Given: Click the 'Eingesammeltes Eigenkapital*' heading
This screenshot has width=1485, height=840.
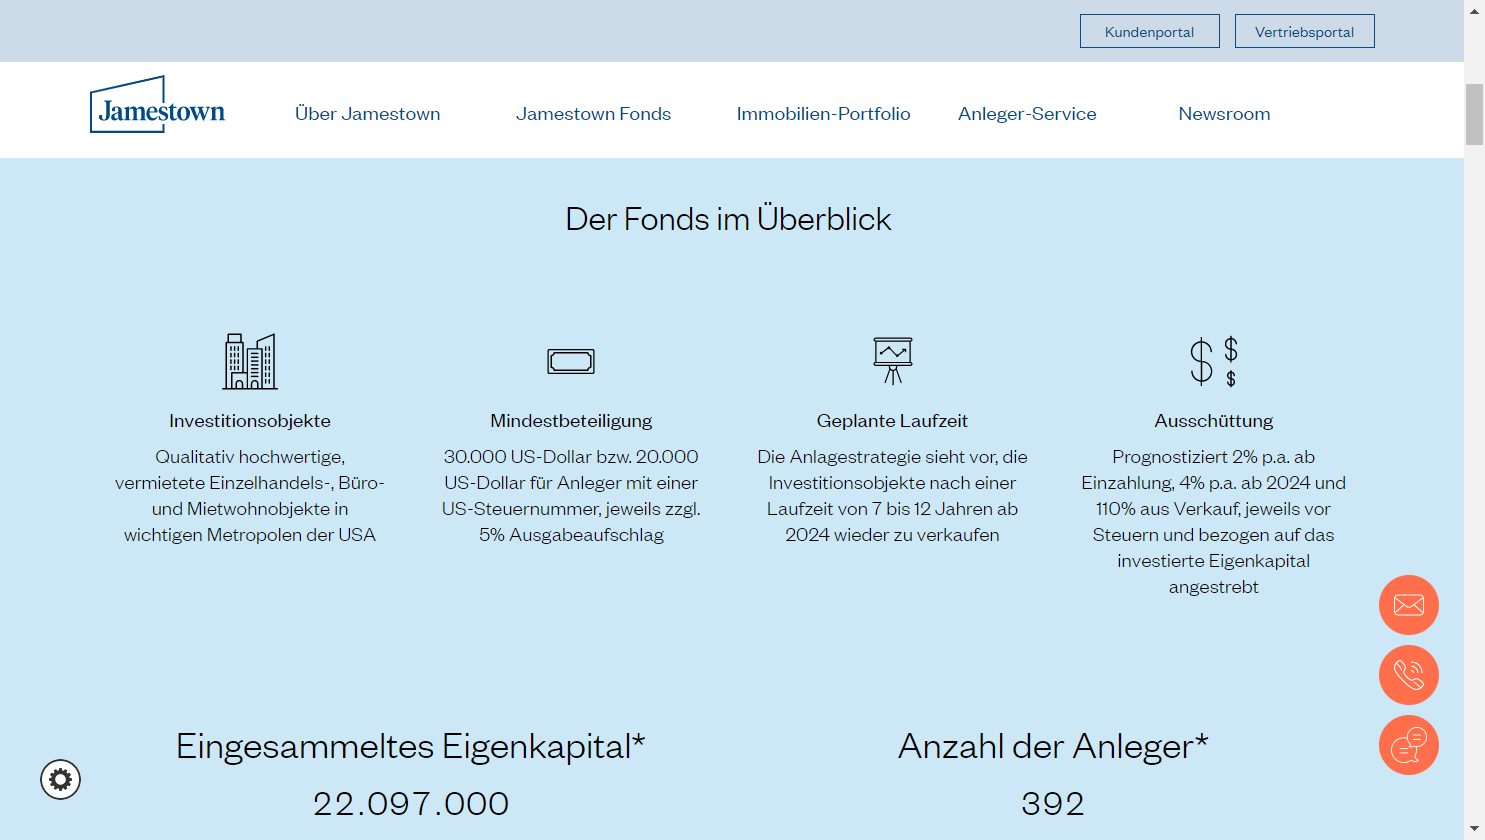Looking at the screenshot, I should click(x=411, y=746).
